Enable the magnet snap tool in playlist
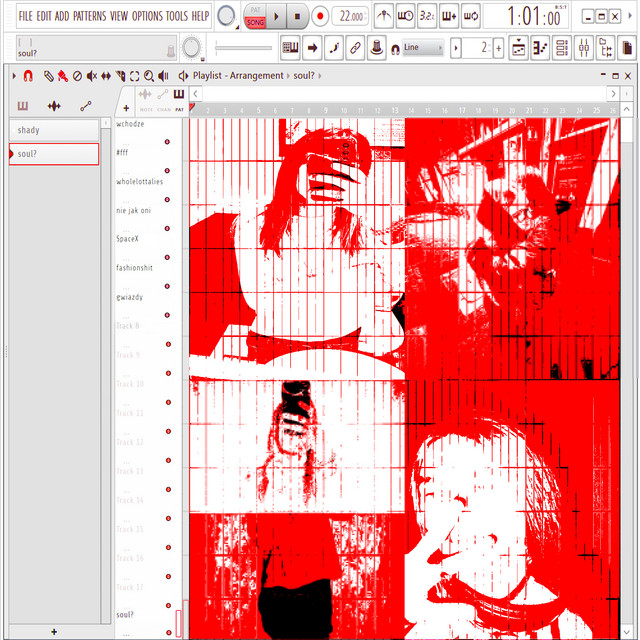640x640 pixels. 28,76
